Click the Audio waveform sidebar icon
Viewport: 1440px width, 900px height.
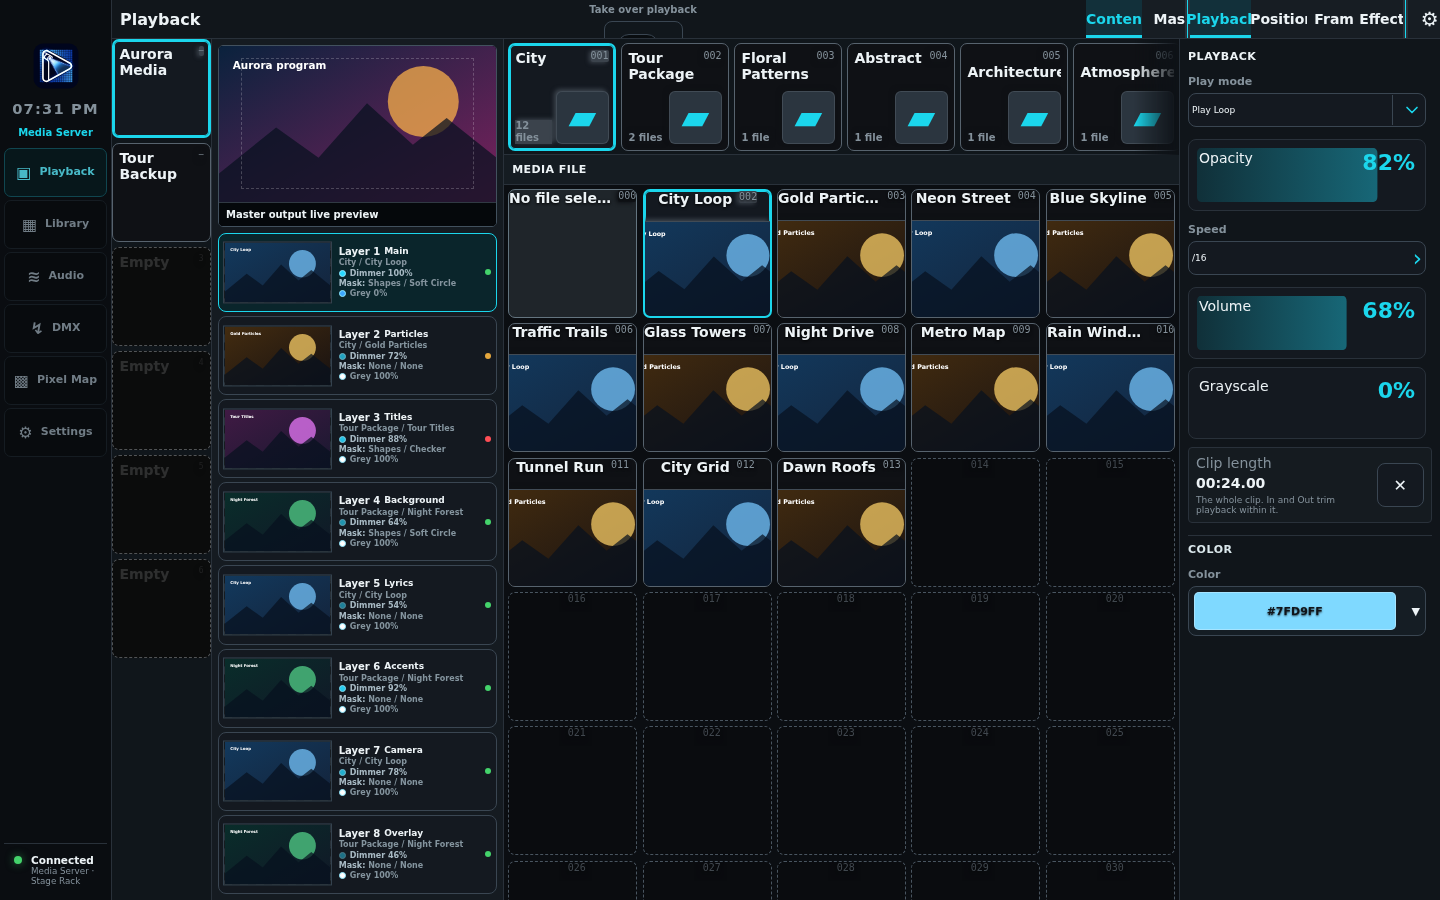click(33, 277)
